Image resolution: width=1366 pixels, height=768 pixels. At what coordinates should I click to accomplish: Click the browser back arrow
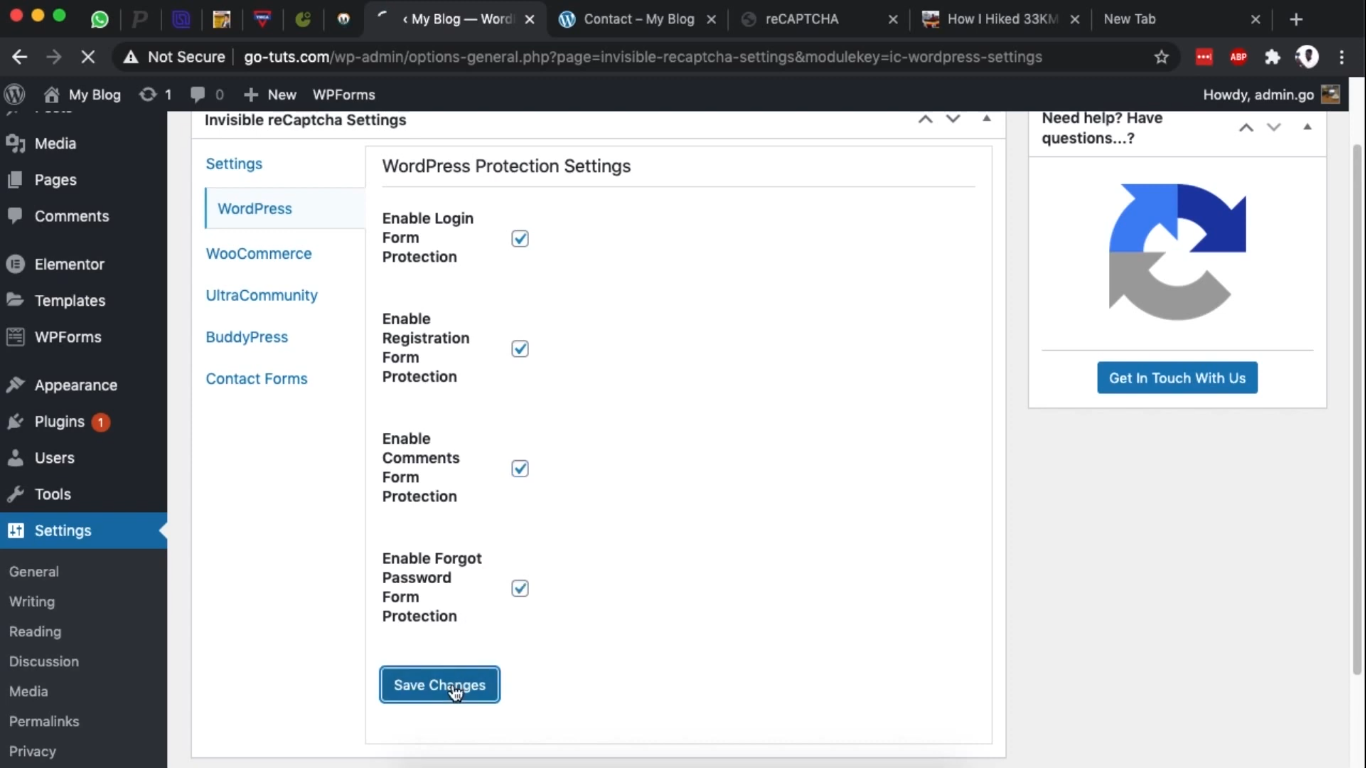click(20, 57)
